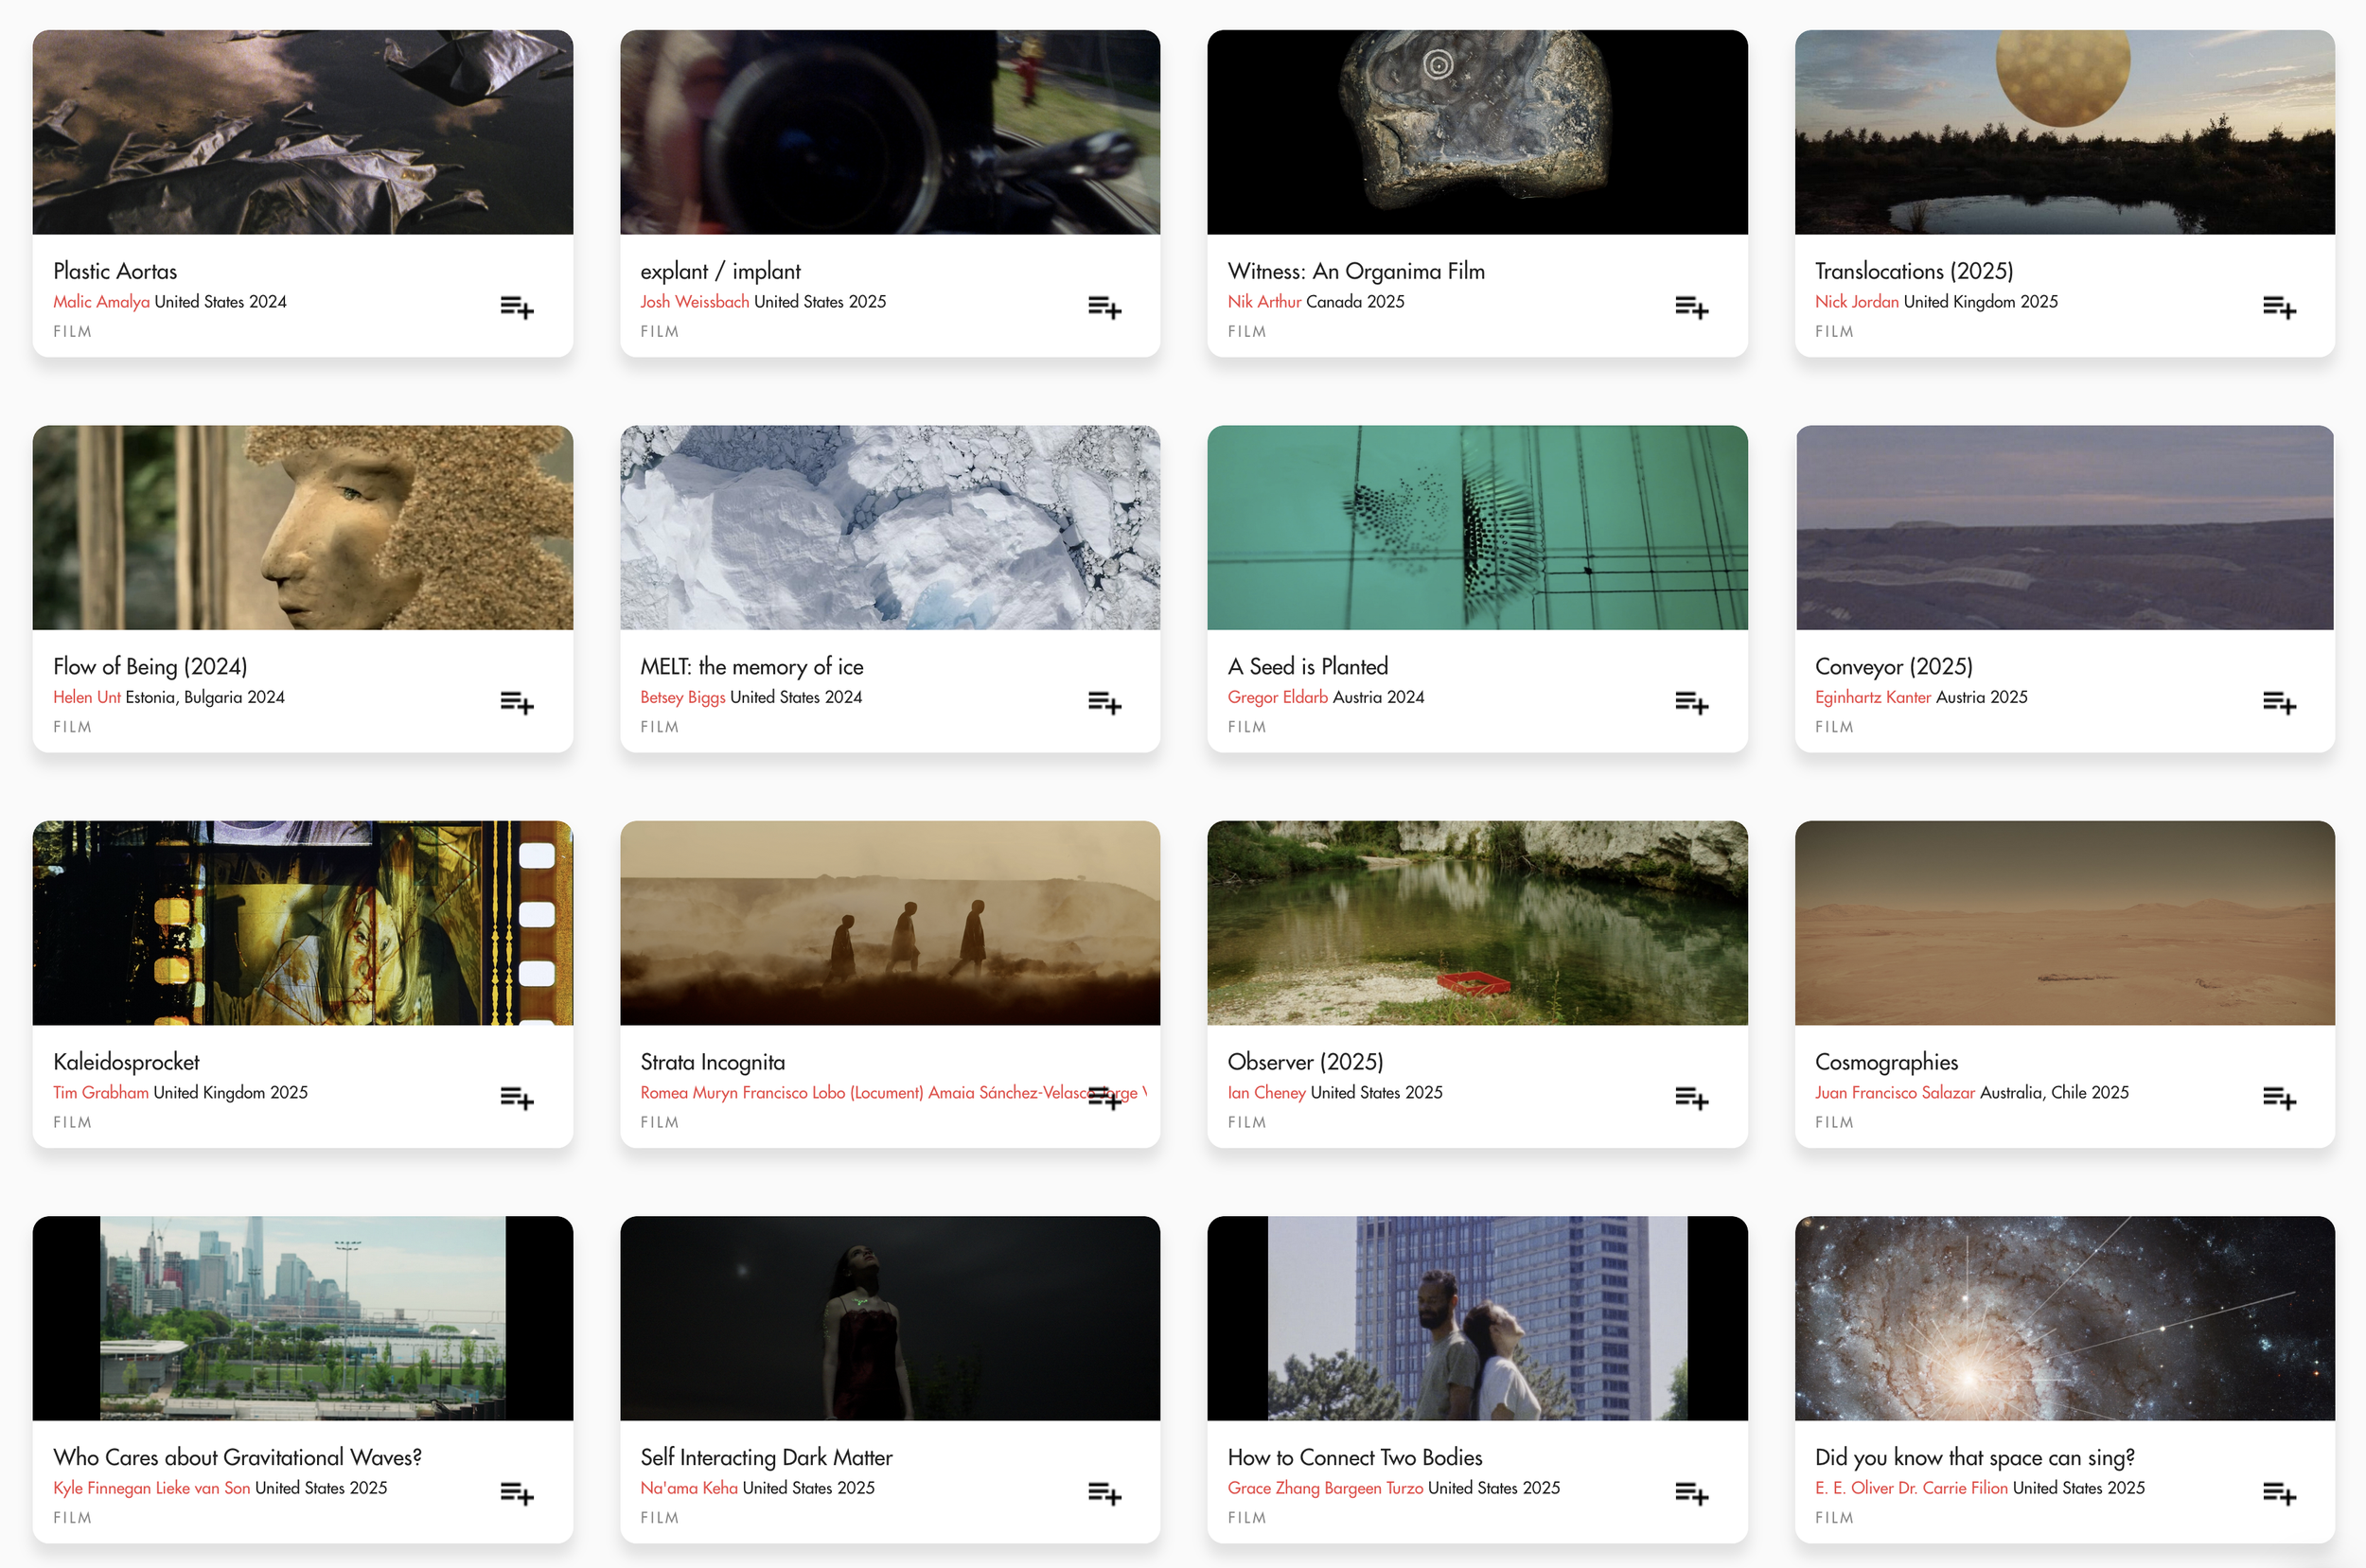
Task: Add Kaleidosprocket to playlist
Action: [x=516, y=1098]
